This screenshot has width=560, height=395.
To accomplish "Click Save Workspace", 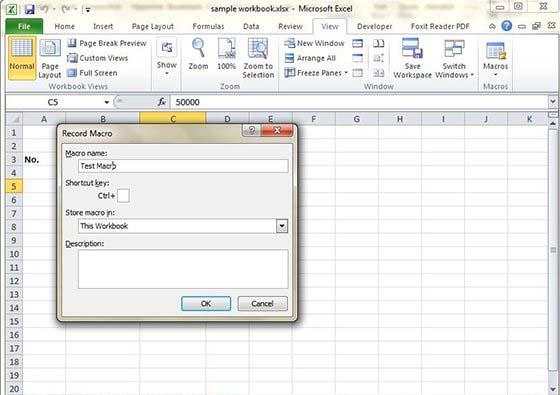I will pyautogui.click(x=412, y=58).
